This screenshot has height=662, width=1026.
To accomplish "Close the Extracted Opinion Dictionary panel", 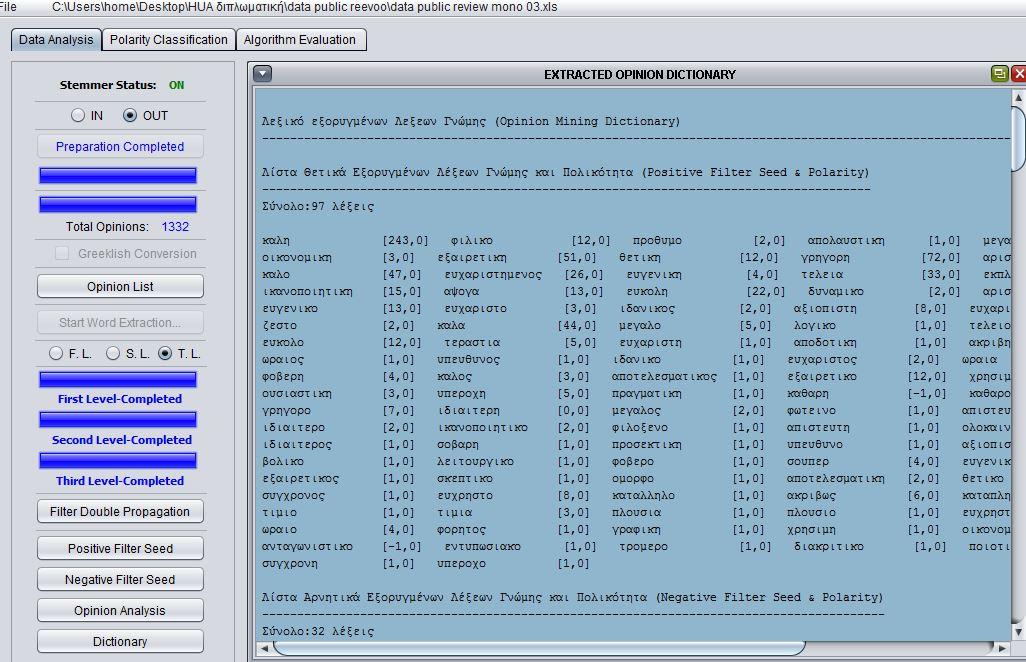I will click(x=1018, y=73).
